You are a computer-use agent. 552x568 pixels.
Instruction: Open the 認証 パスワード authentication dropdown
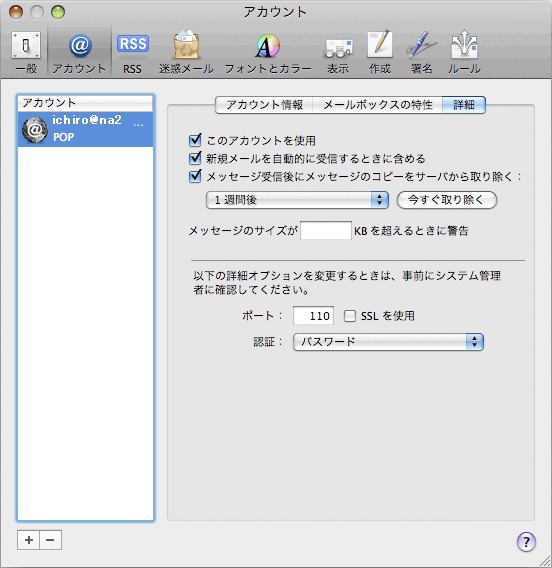pyautogui.click(x=388, y=342)
